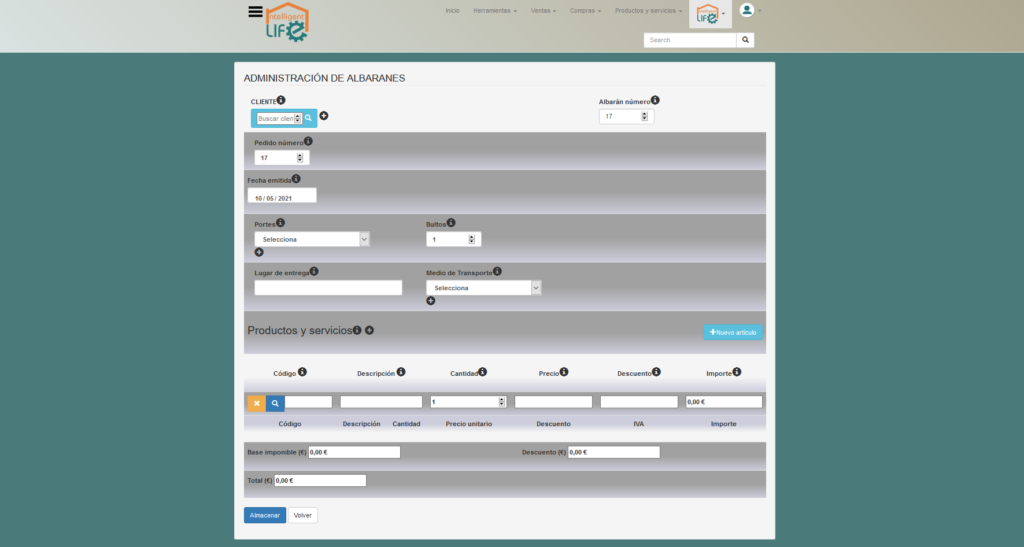Click the ADMINISTRACIÓN DE ALBARANES title
This screenshot has height=547, width=1024.
(325, 78)
